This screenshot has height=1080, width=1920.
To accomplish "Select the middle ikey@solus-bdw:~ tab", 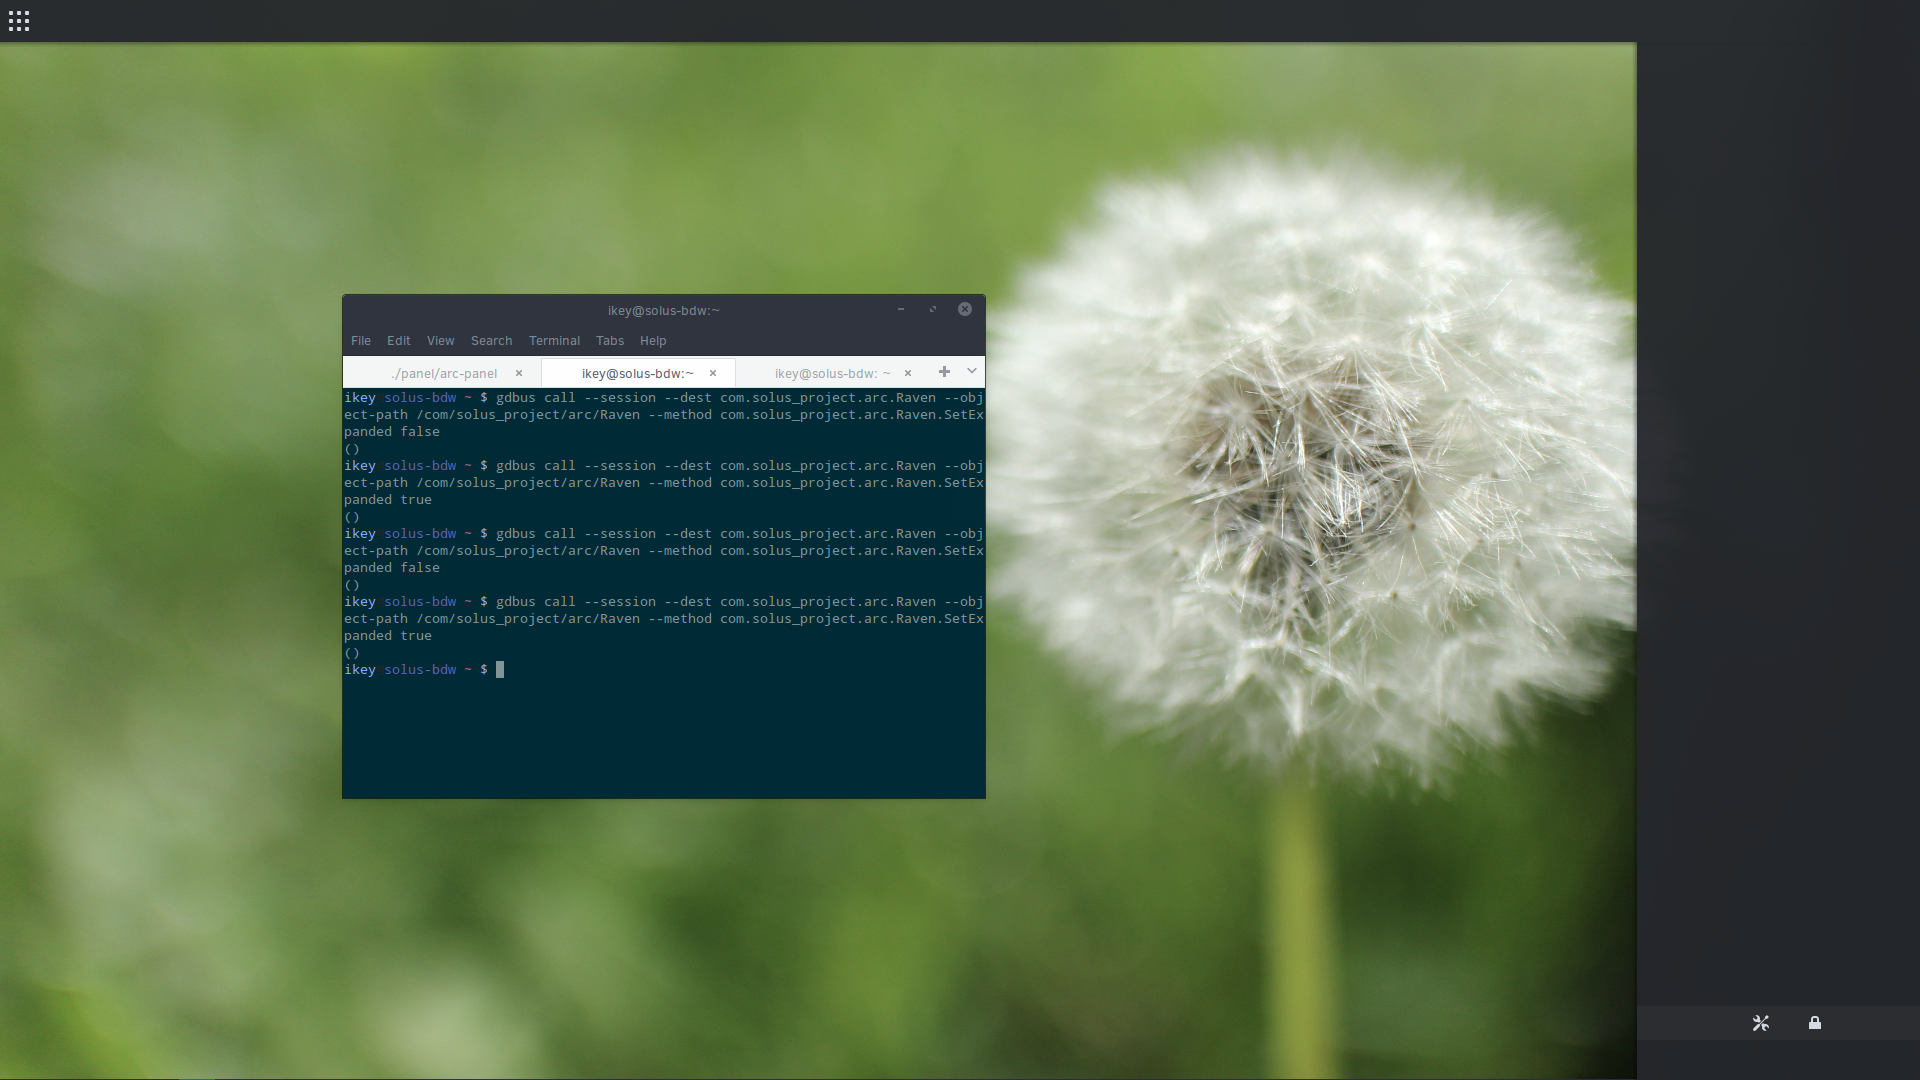I will tap(638, 373).
